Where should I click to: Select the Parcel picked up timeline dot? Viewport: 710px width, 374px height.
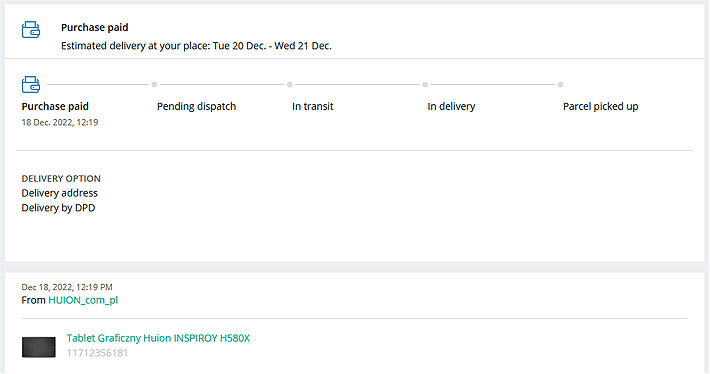[561, 85]
